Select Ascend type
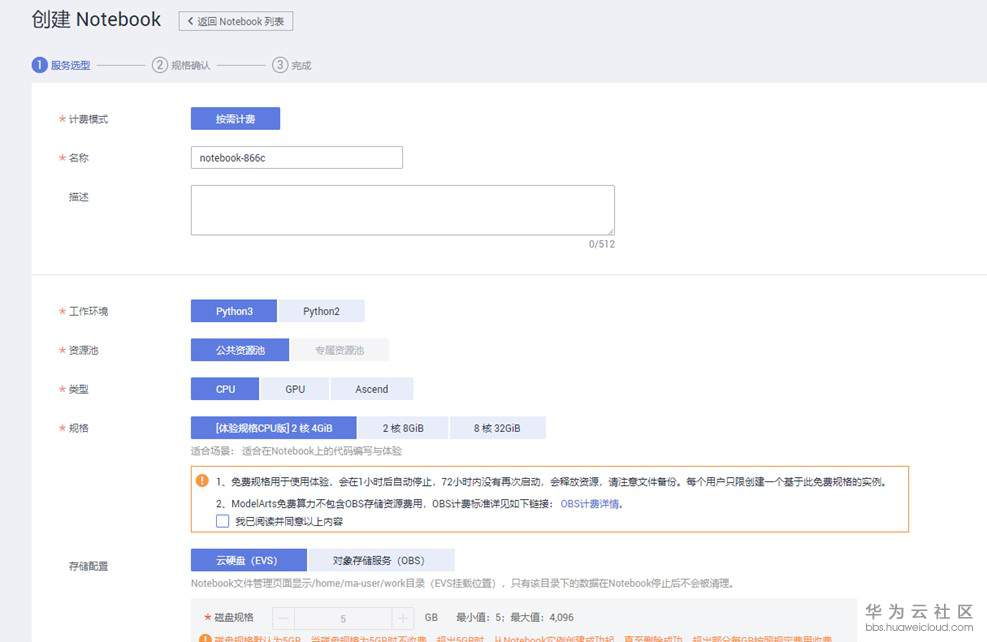The width and height of the screenshot is (987, 642). (x=371, y=389)
